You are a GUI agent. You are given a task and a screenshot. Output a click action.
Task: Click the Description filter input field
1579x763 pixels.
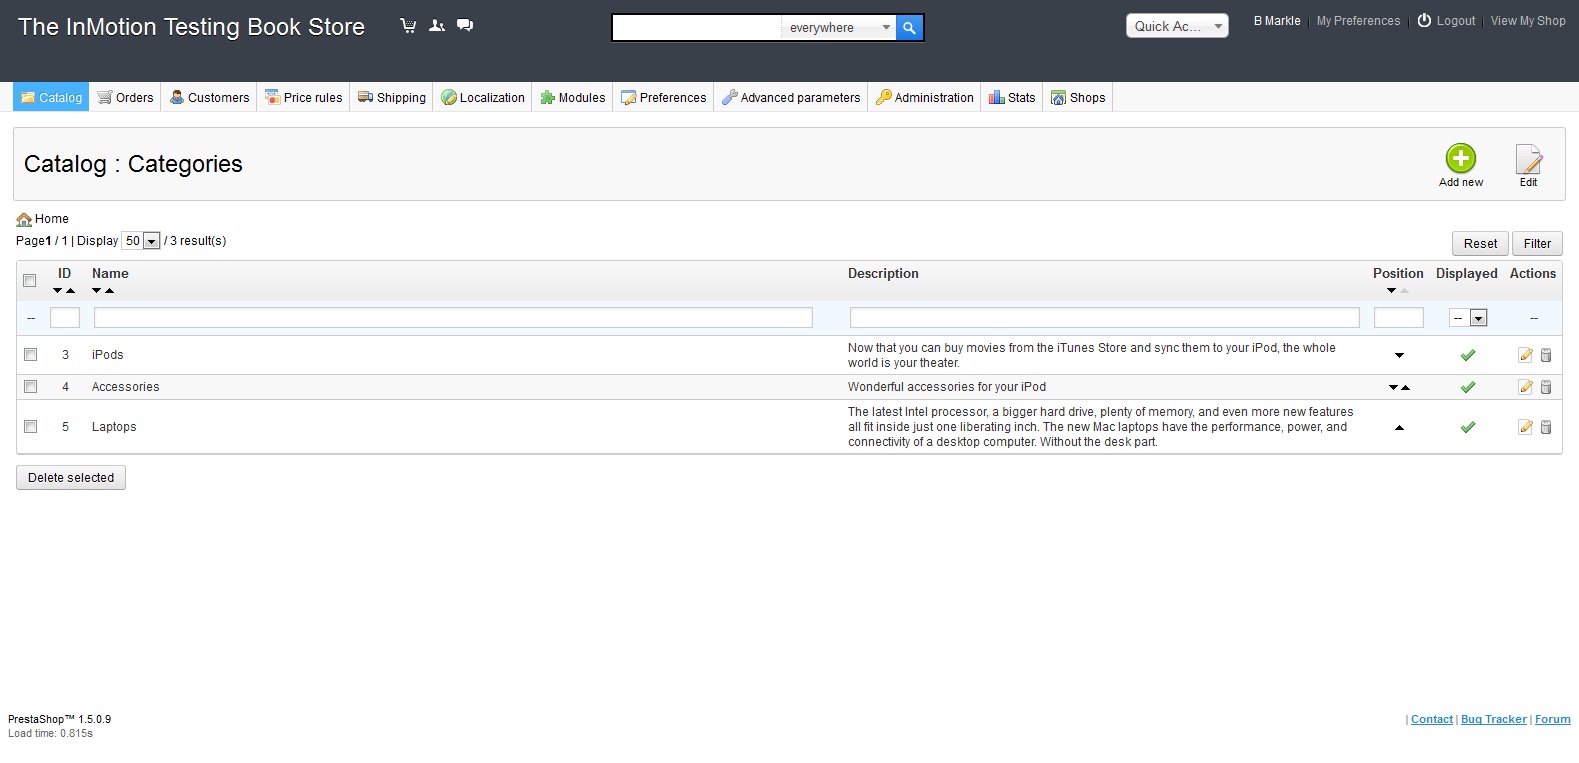click(x=1105, y=318)
